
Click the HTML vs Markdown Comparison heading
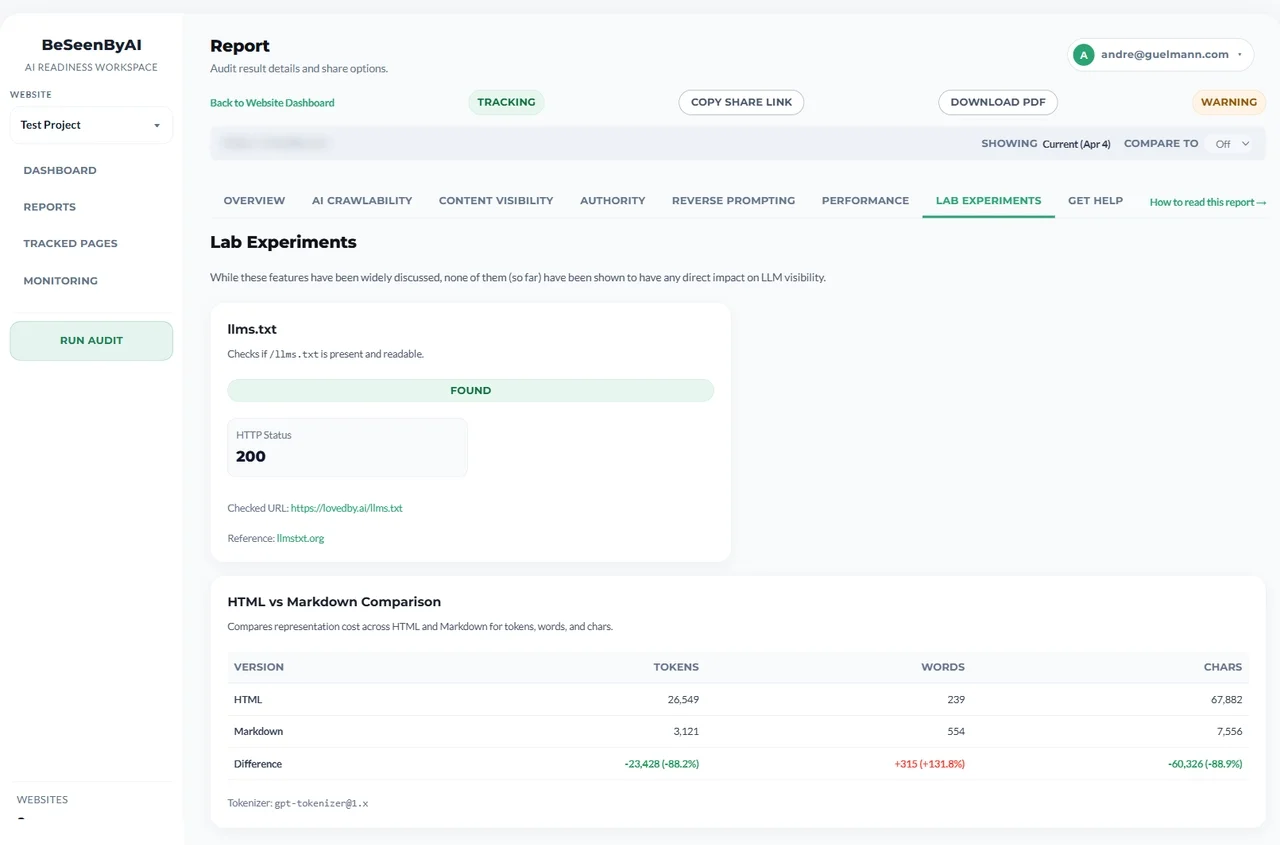[334, 602]
